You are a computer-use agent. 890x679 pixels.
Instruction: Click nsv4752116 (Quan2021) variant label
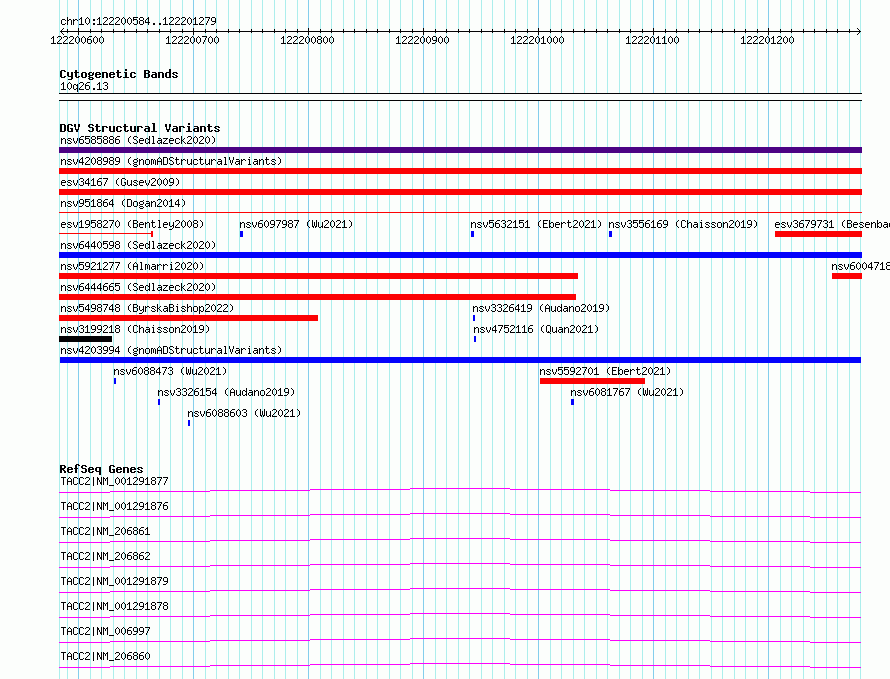536,329
